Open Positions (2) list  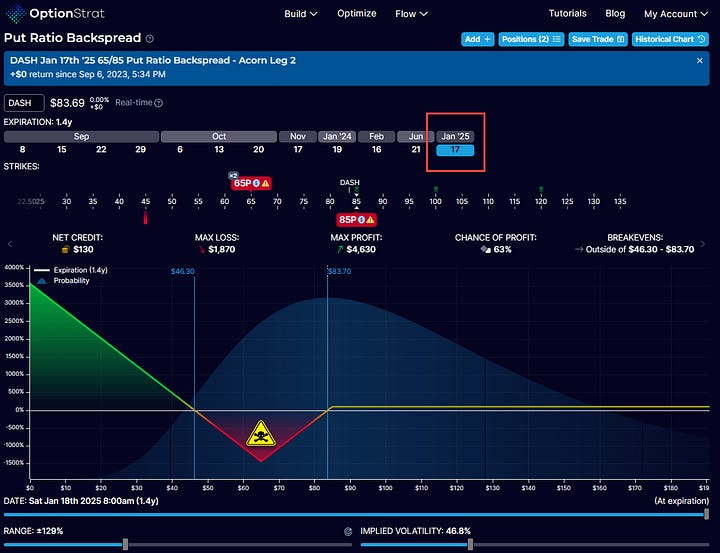531,40
